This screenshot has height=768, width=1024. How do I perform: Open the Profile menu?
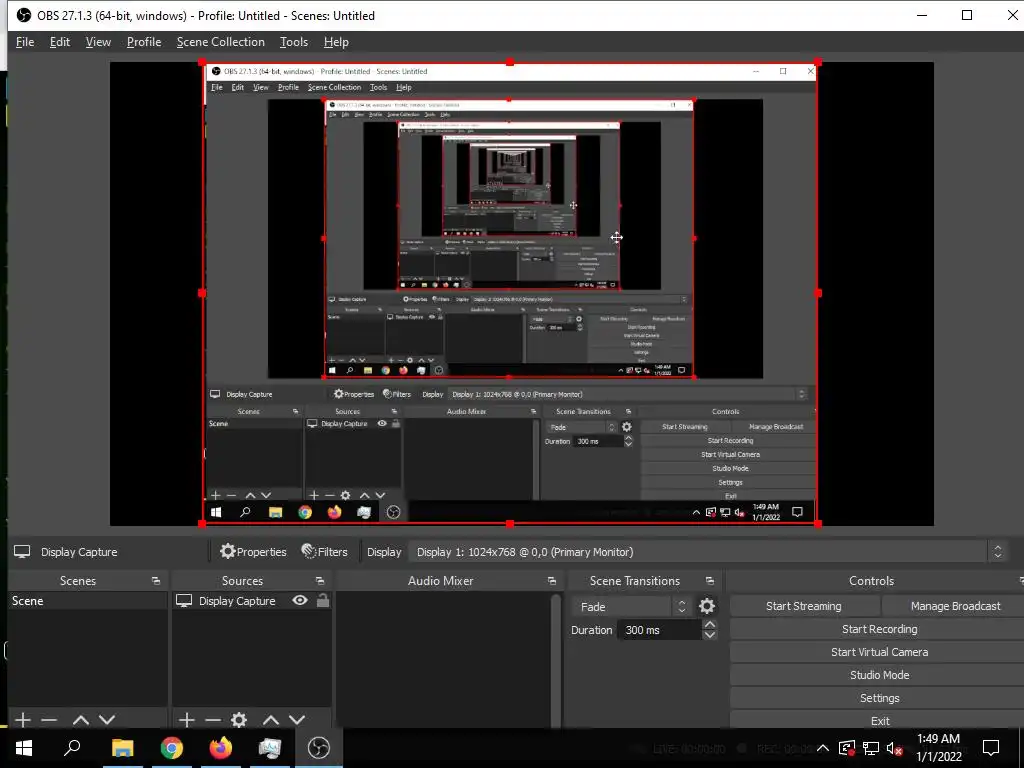144,42
